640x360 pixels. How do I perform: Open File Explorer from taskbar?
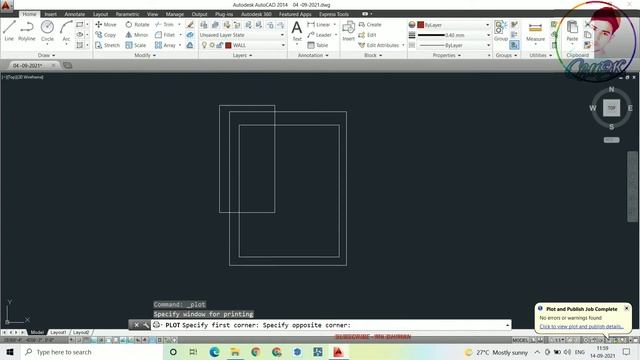click(x=235, y=352)
